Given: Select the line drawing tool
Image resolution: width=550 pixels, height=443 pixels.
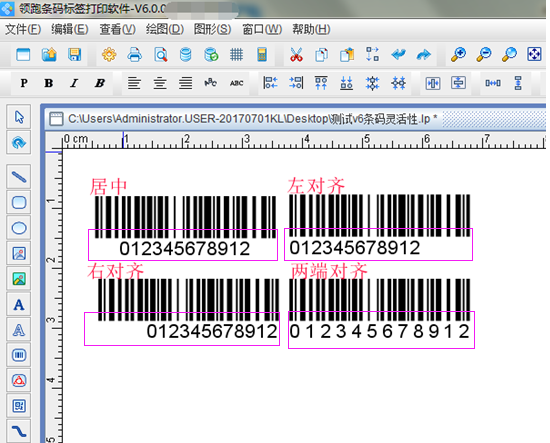Looking at the screenshot, I should (x=19, y=177).
